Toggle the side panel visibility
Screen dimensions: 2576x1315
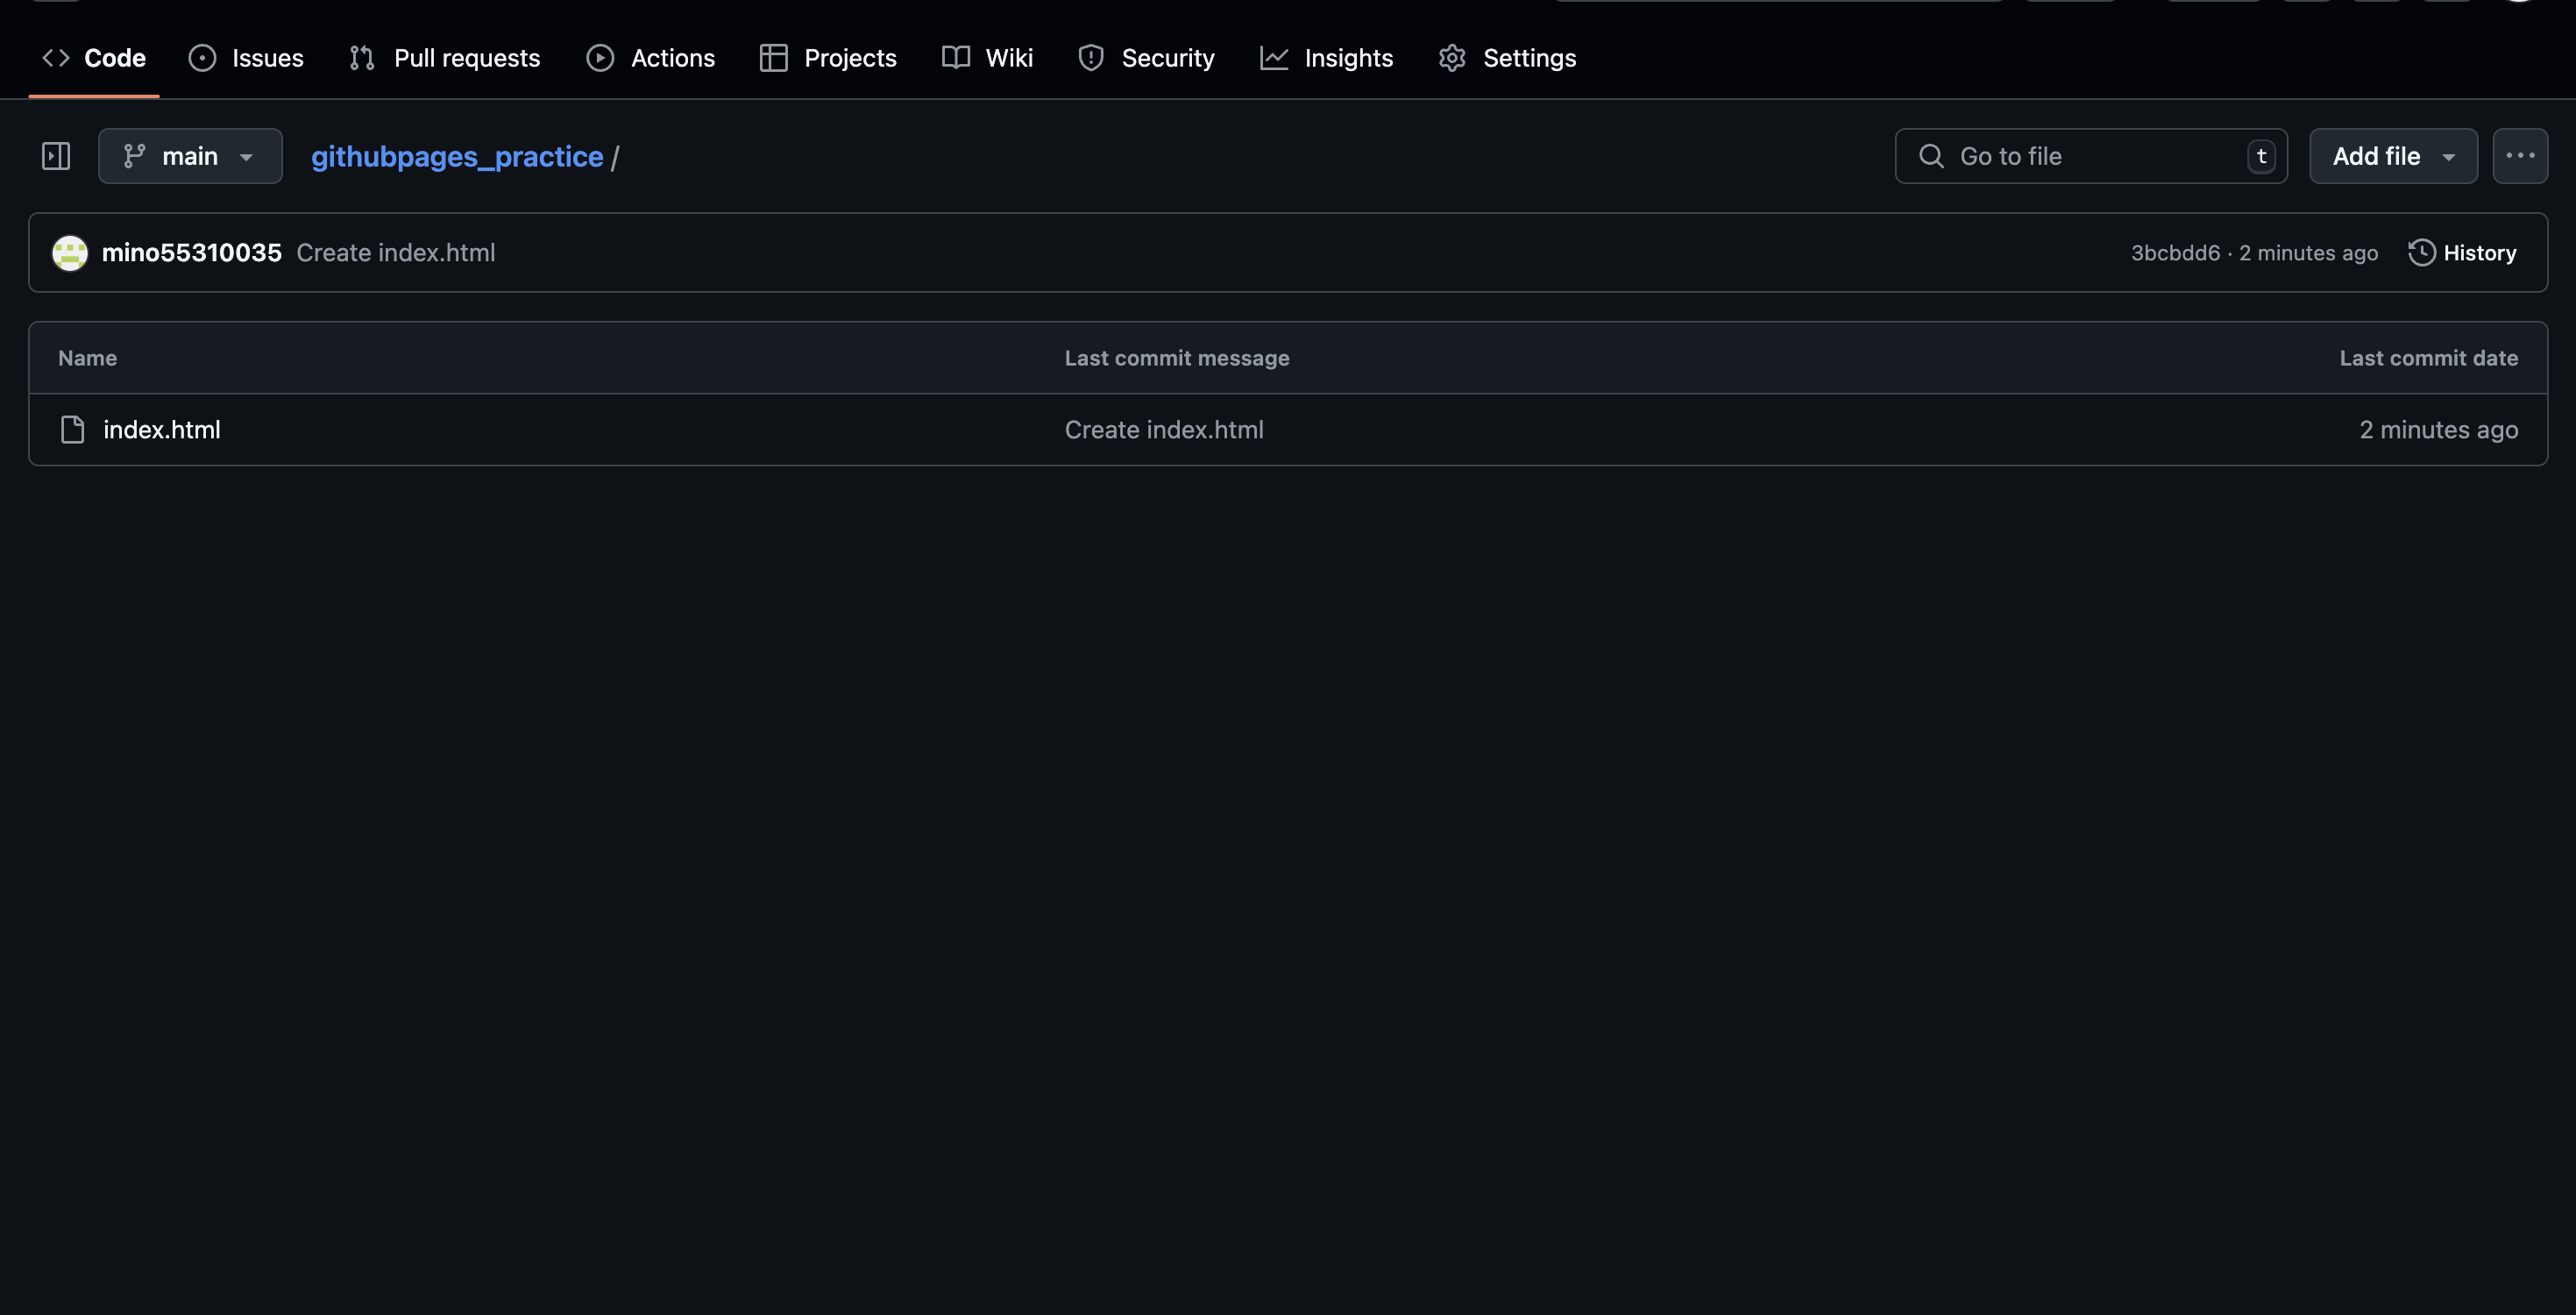tap(57, 156)
